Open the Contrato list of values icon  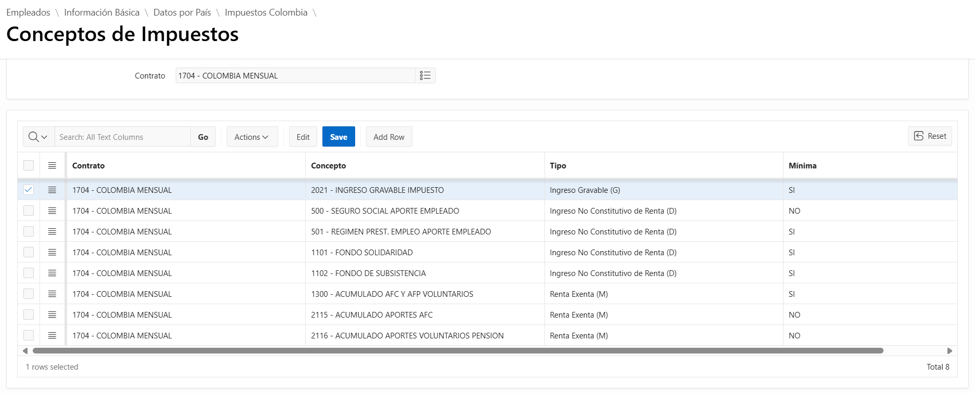point(425,75)
